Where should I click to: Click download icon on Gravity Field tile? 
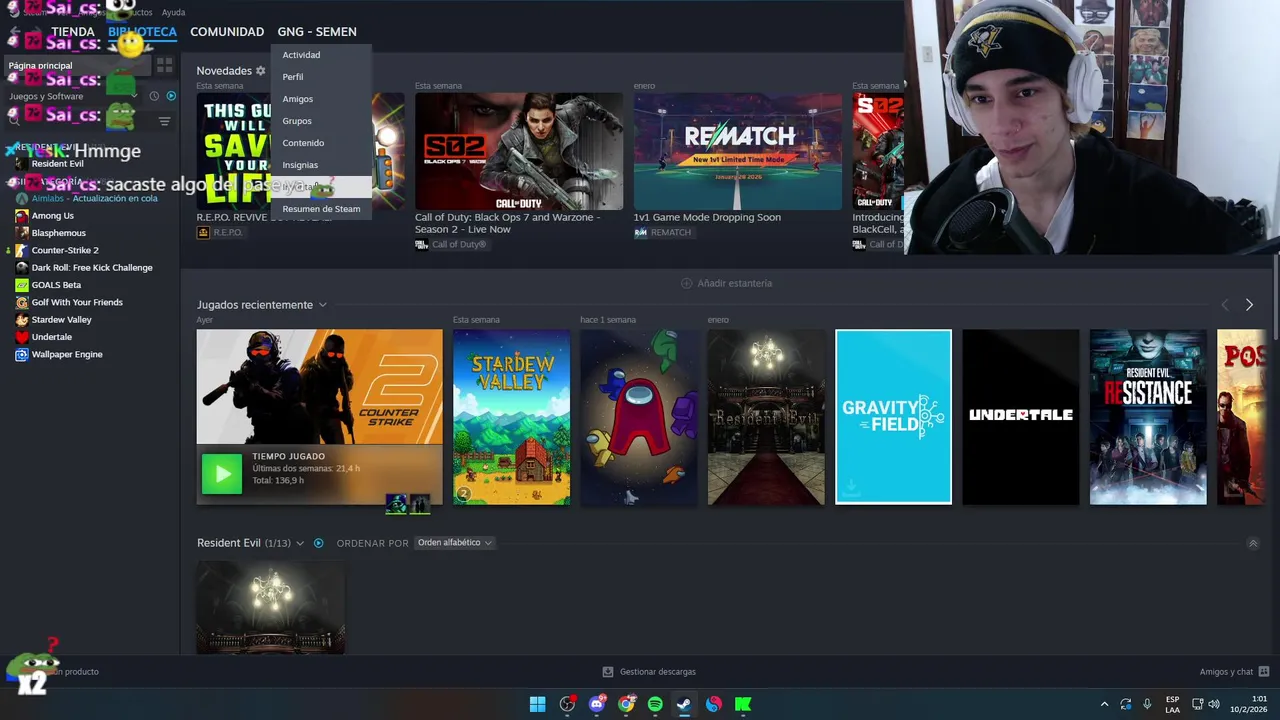click(851, 488)
